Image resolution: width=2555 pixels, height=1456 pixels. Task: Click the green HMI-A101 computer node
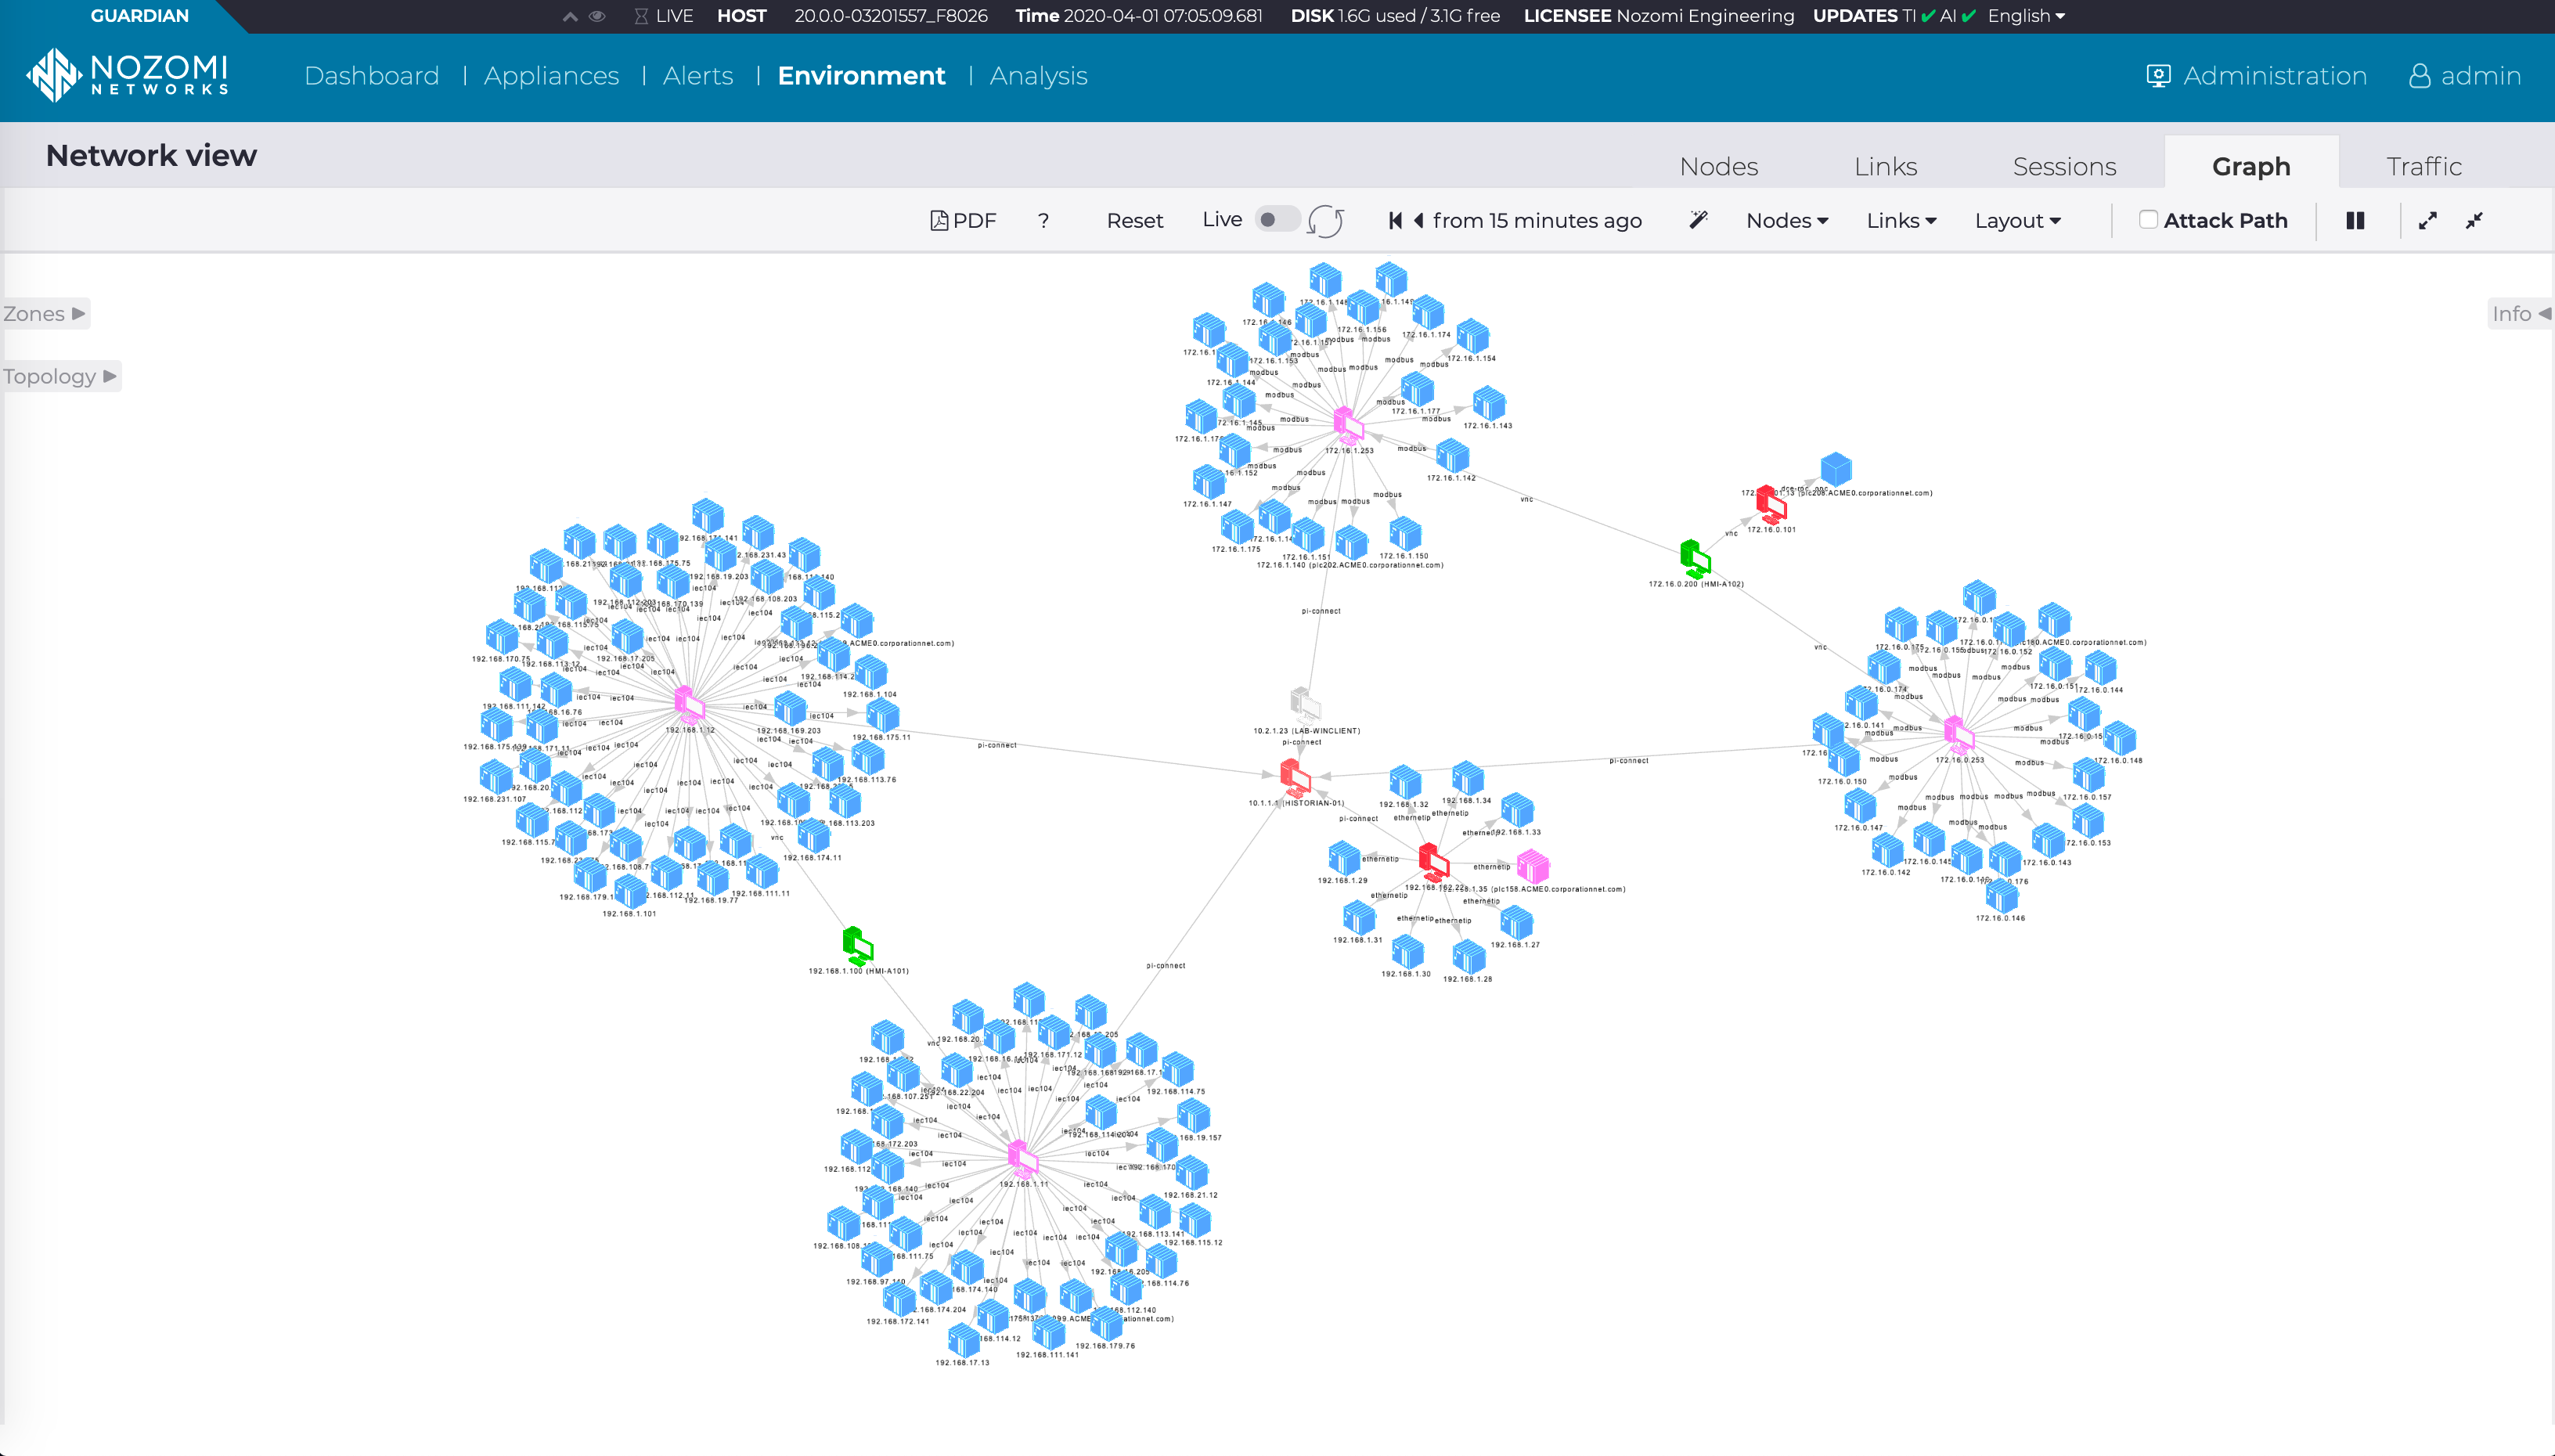point(857,945)
